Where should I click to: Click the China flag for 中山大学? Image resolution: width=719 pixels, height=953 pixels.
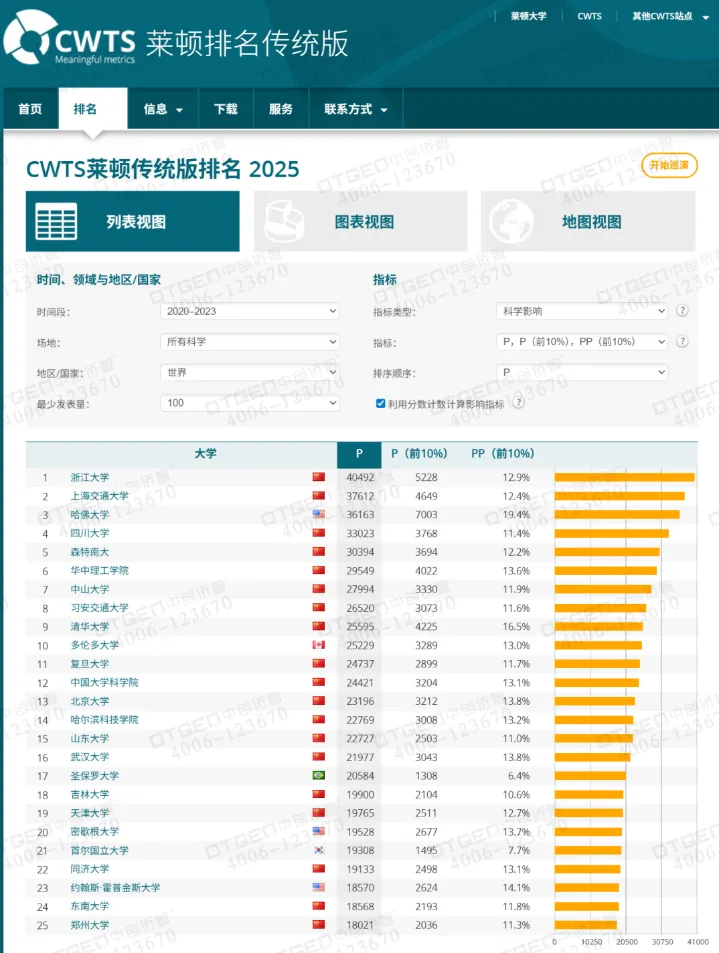coord(318,588)
